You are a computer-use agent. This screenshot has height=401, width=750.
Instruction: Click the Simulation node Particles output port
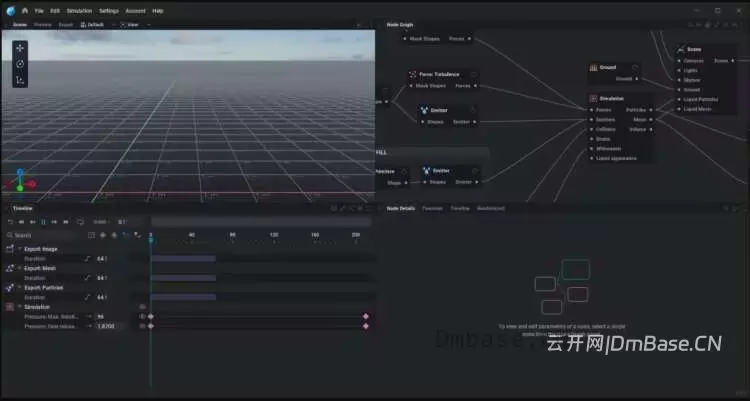click(x=651, y=110)
